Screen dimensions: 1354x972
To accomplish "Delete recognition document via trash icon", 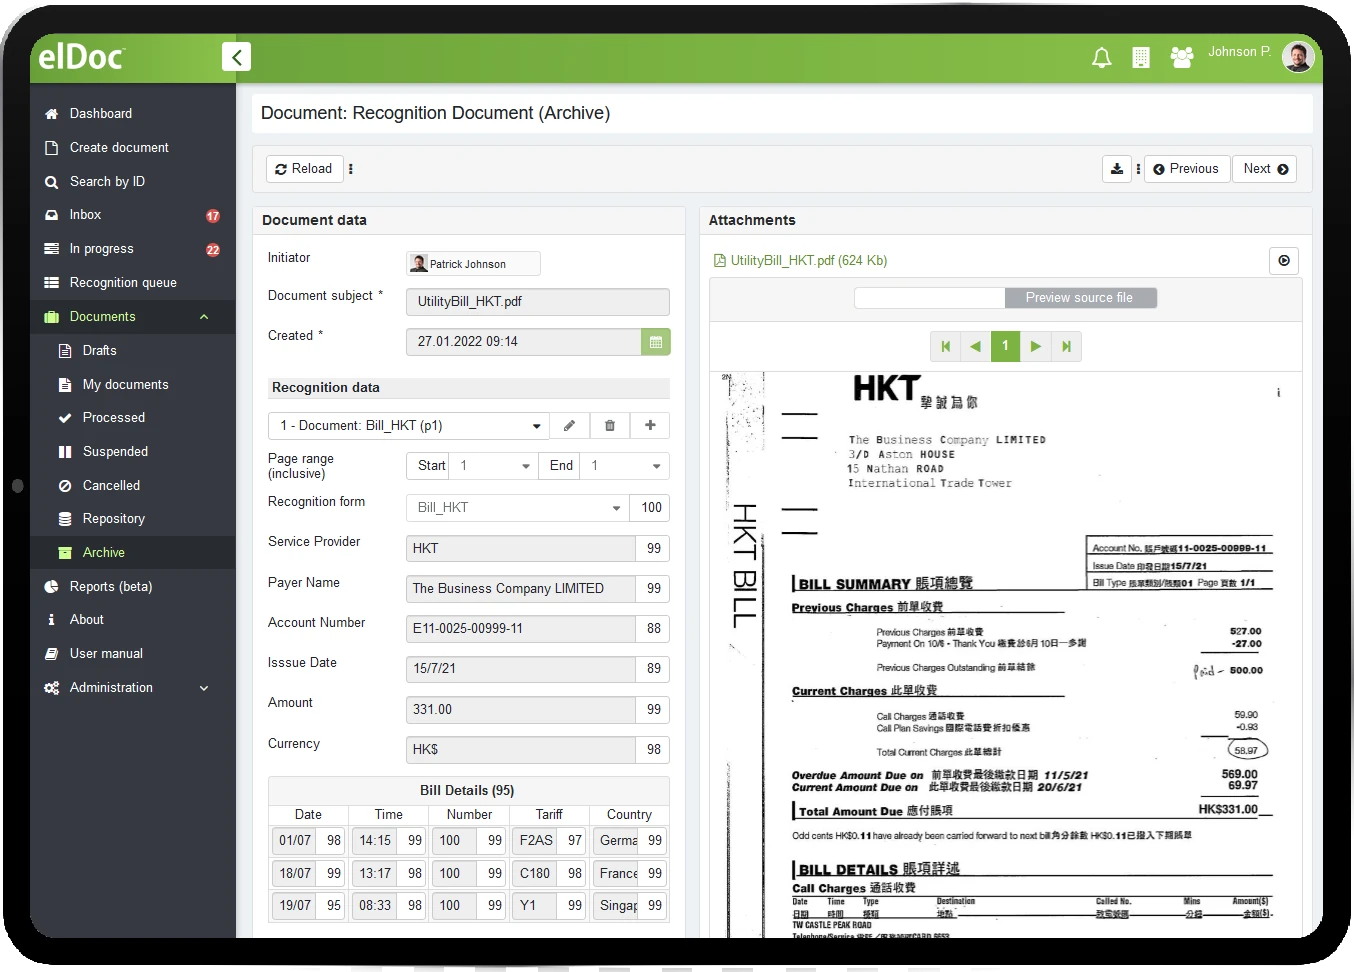I will tap(610, 426).
